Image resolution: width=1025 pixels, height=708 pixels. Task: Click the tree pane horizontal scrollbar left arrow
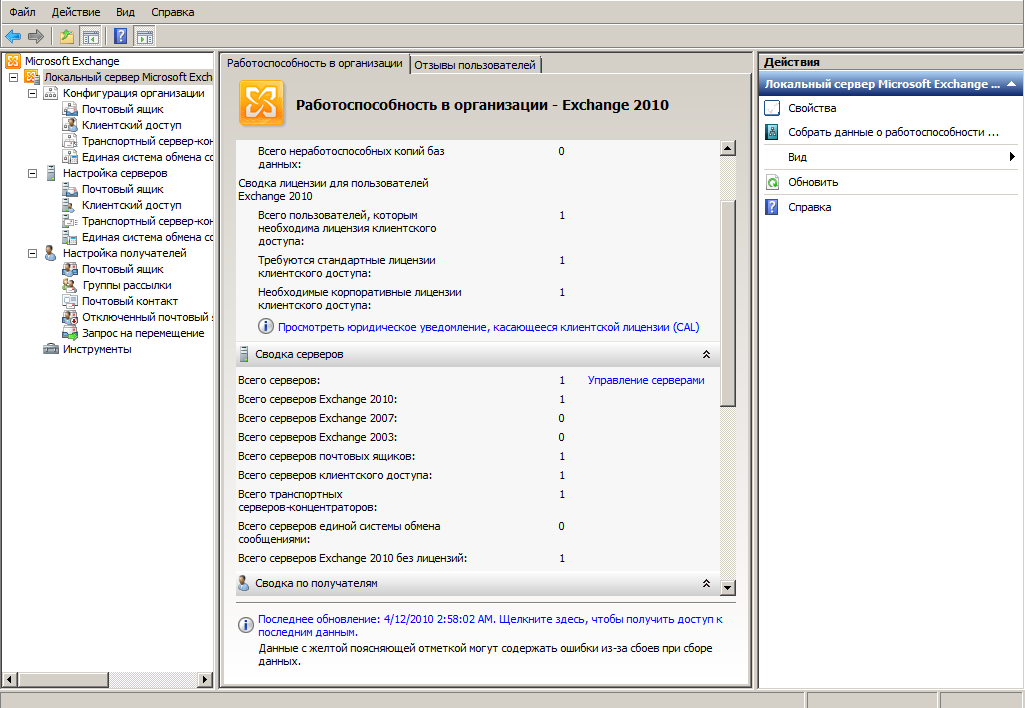10,679
